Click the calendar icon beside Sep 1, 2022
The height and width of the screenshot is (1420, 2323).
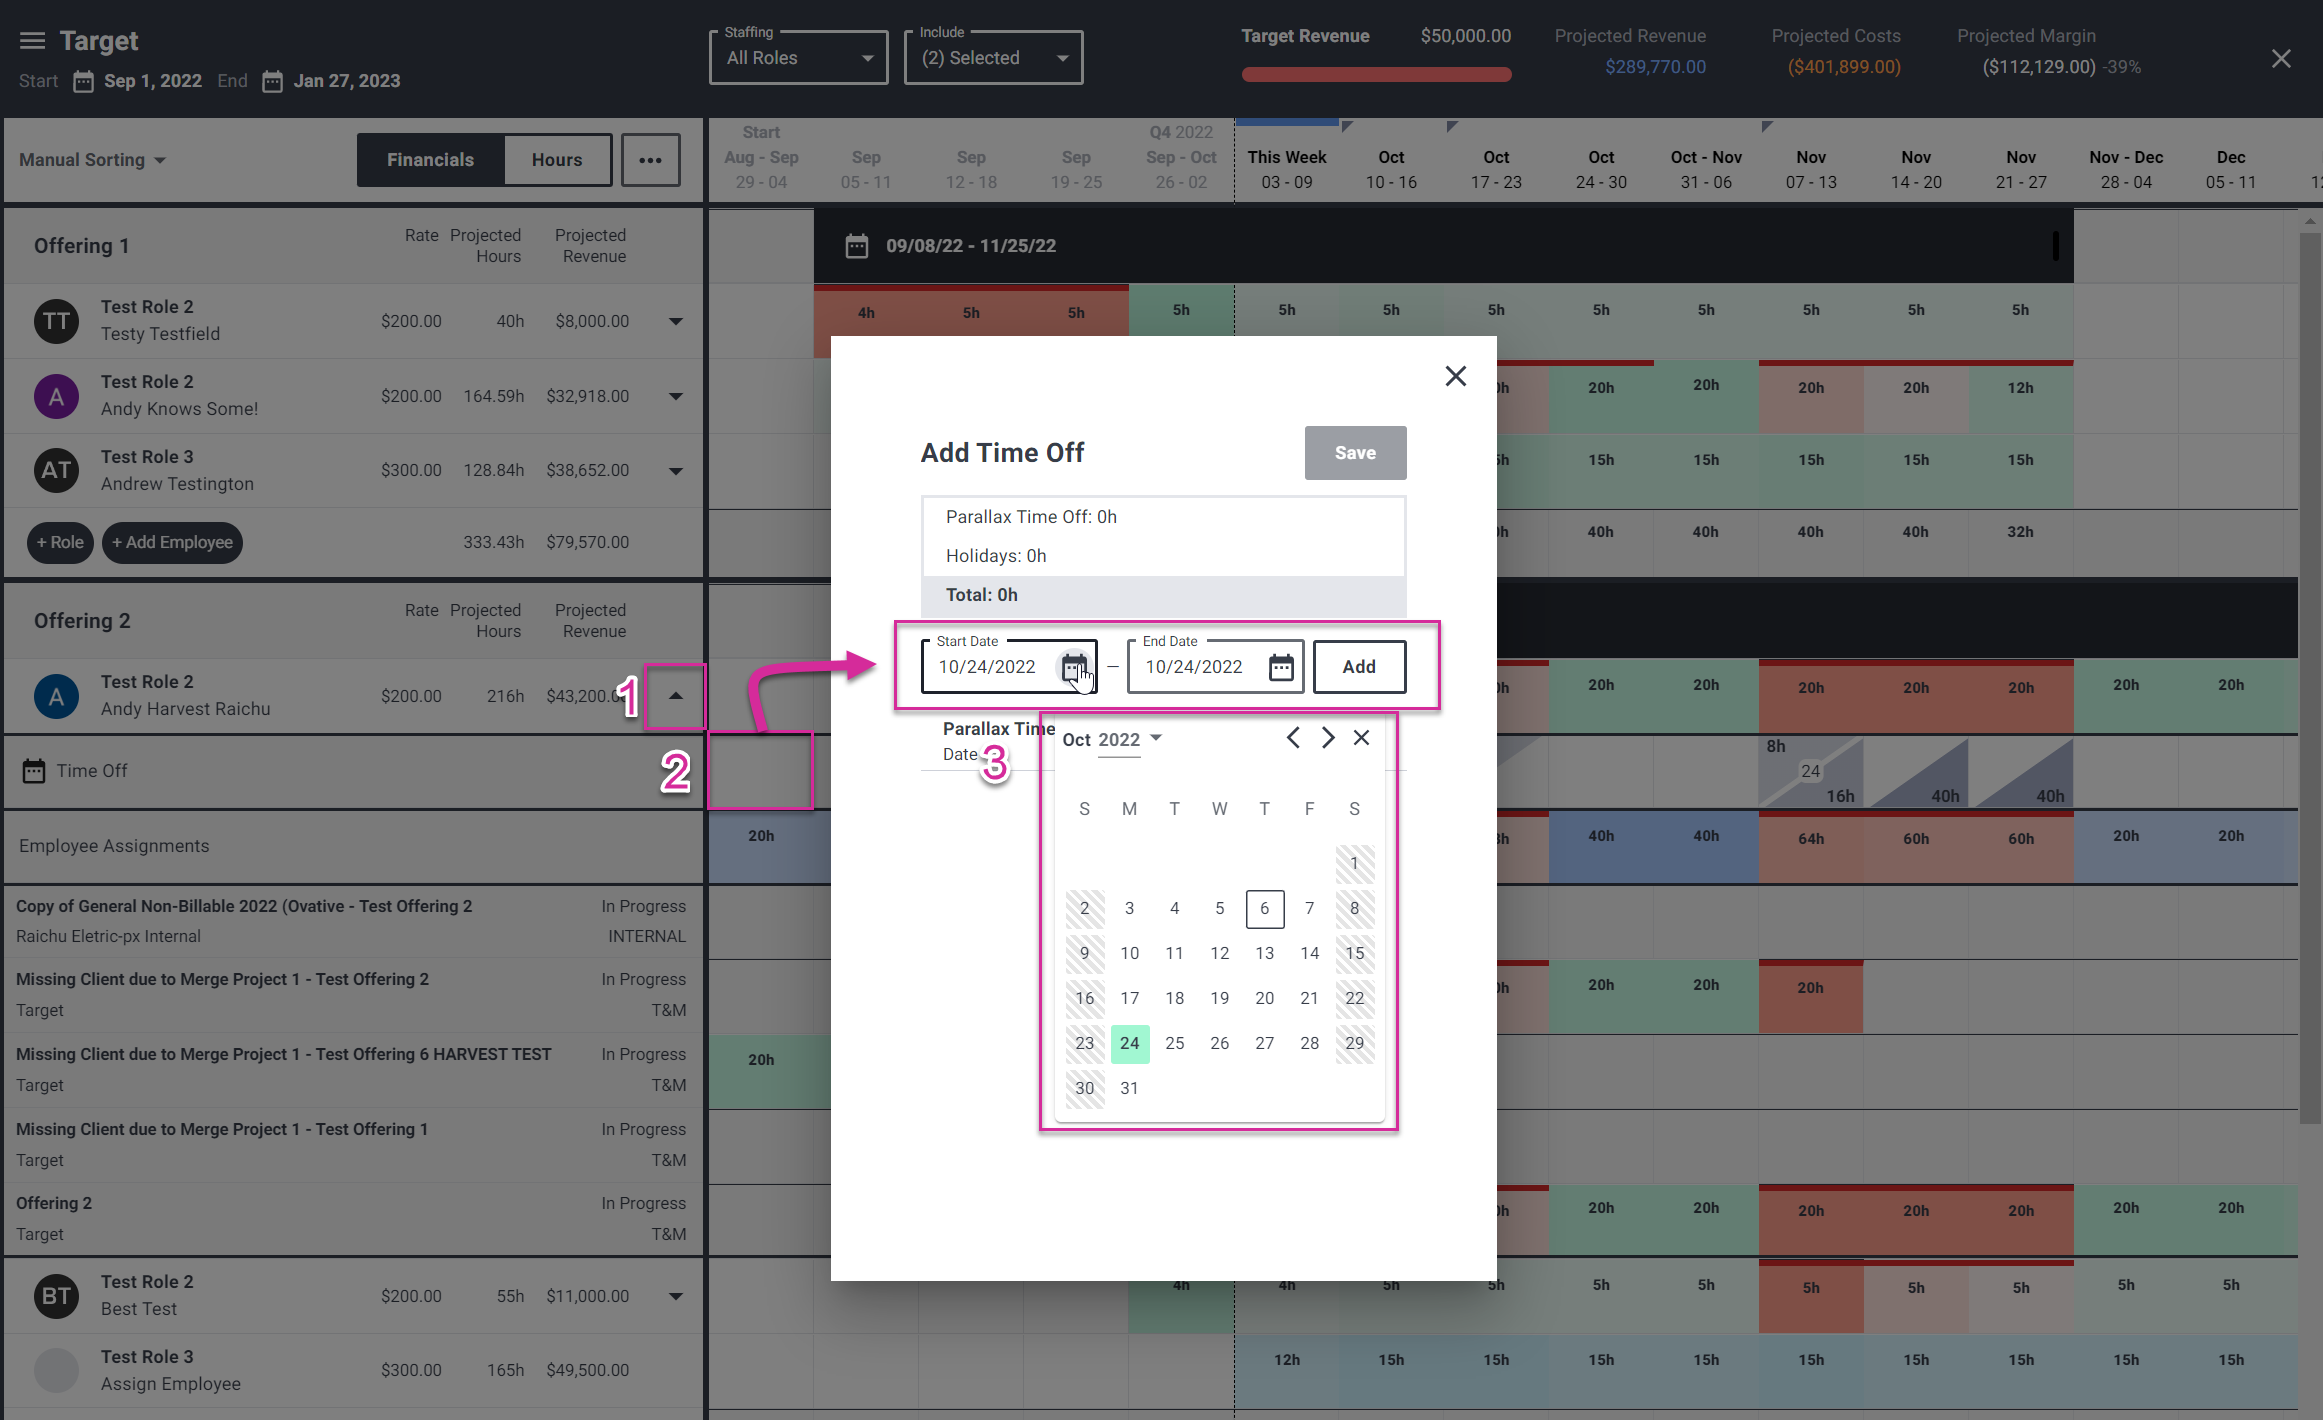[x=84, y=81]
